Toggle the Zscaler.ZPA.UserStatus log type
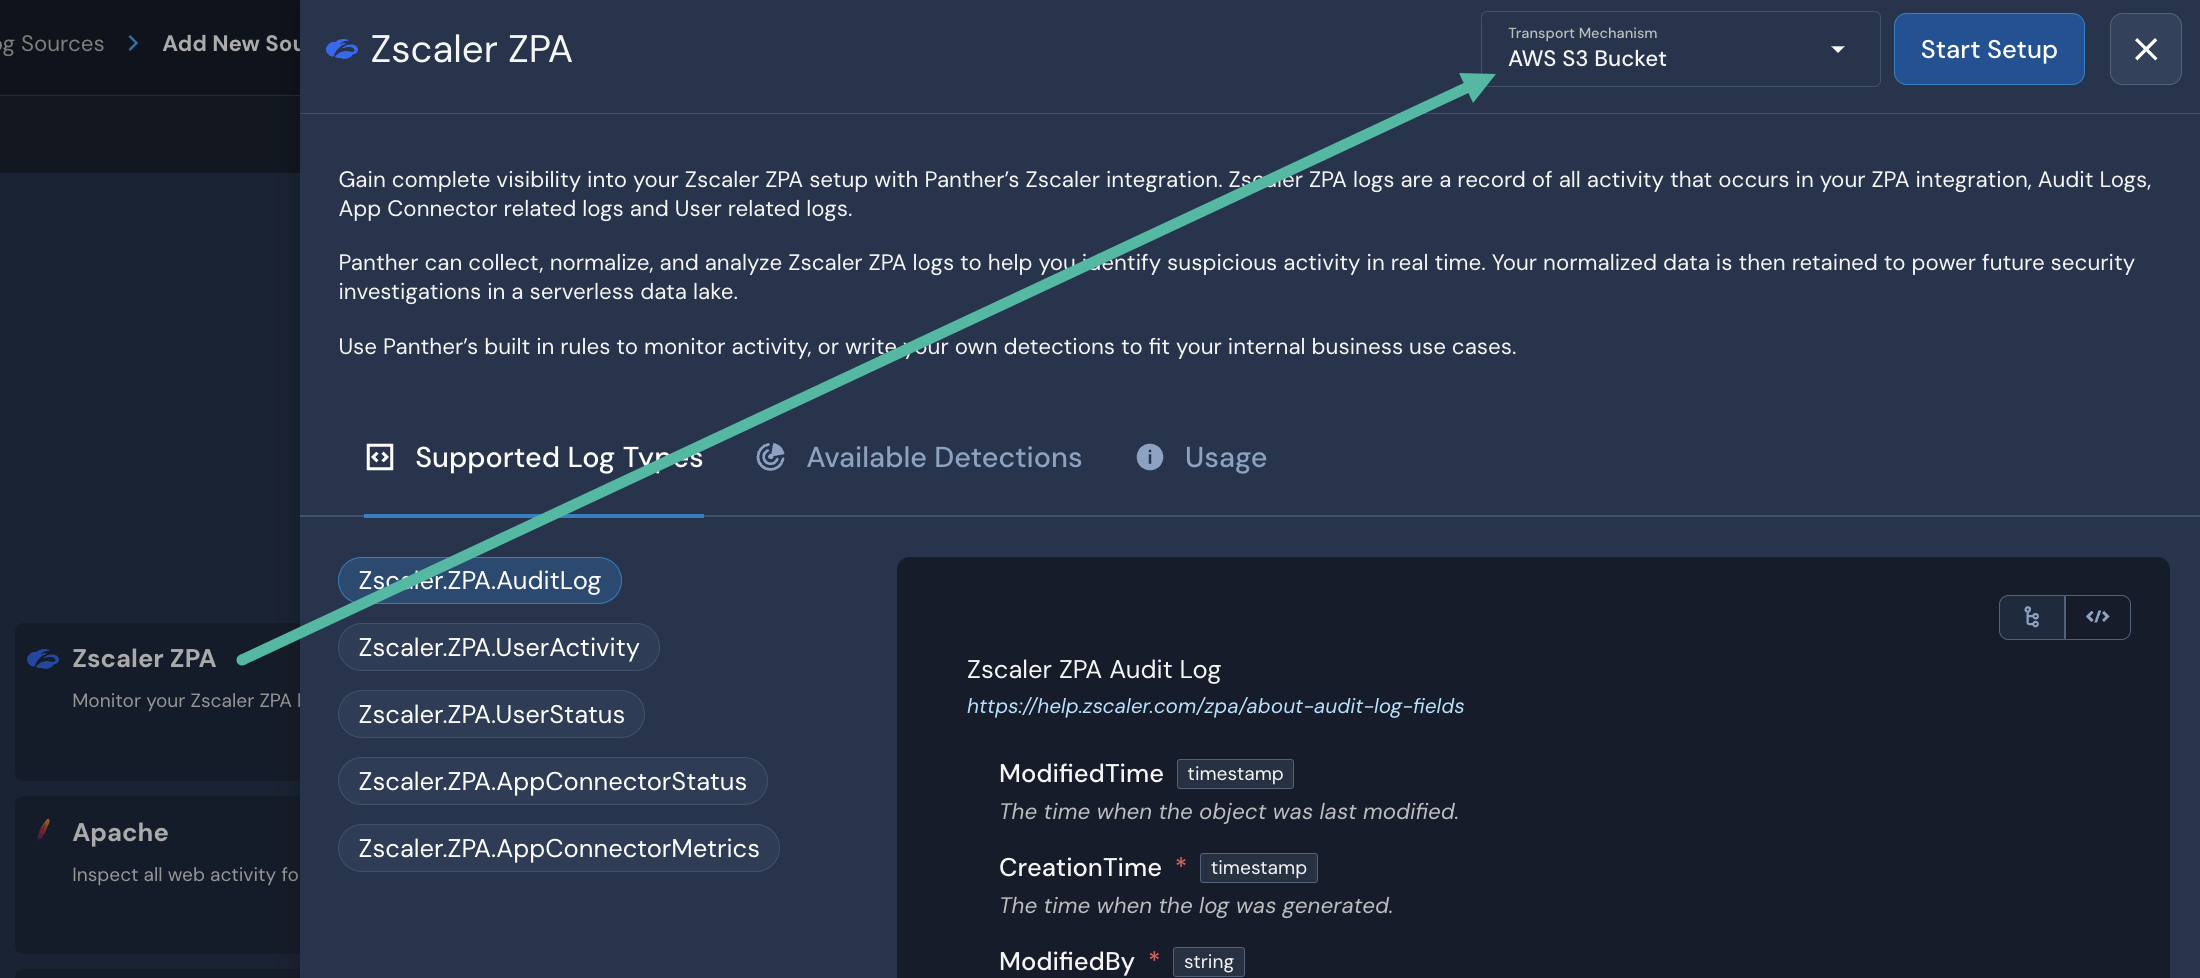Viewport: 2200px width, 978px height. [x=490, y=714]
